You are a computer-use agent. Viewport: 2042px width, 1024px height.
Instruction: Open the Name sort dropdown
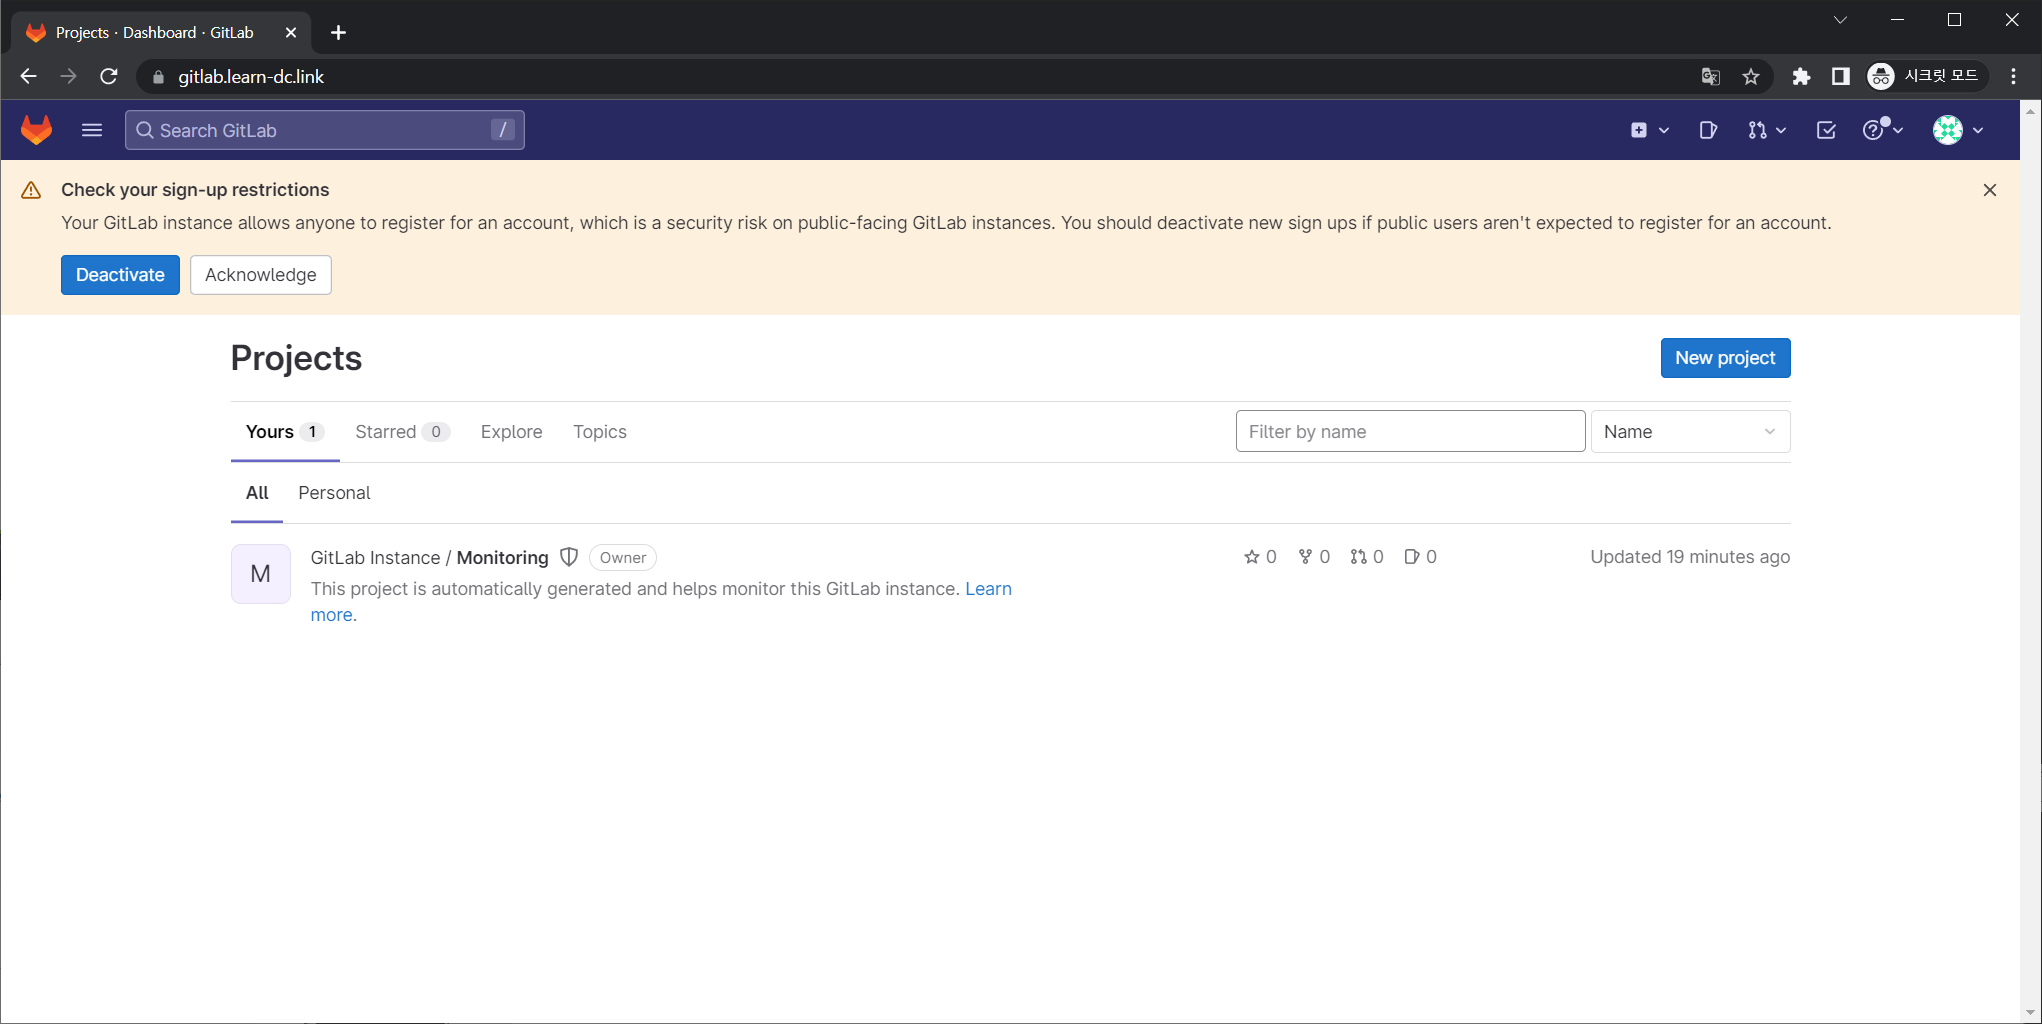pyautogui.click(x=1689, y=432)
